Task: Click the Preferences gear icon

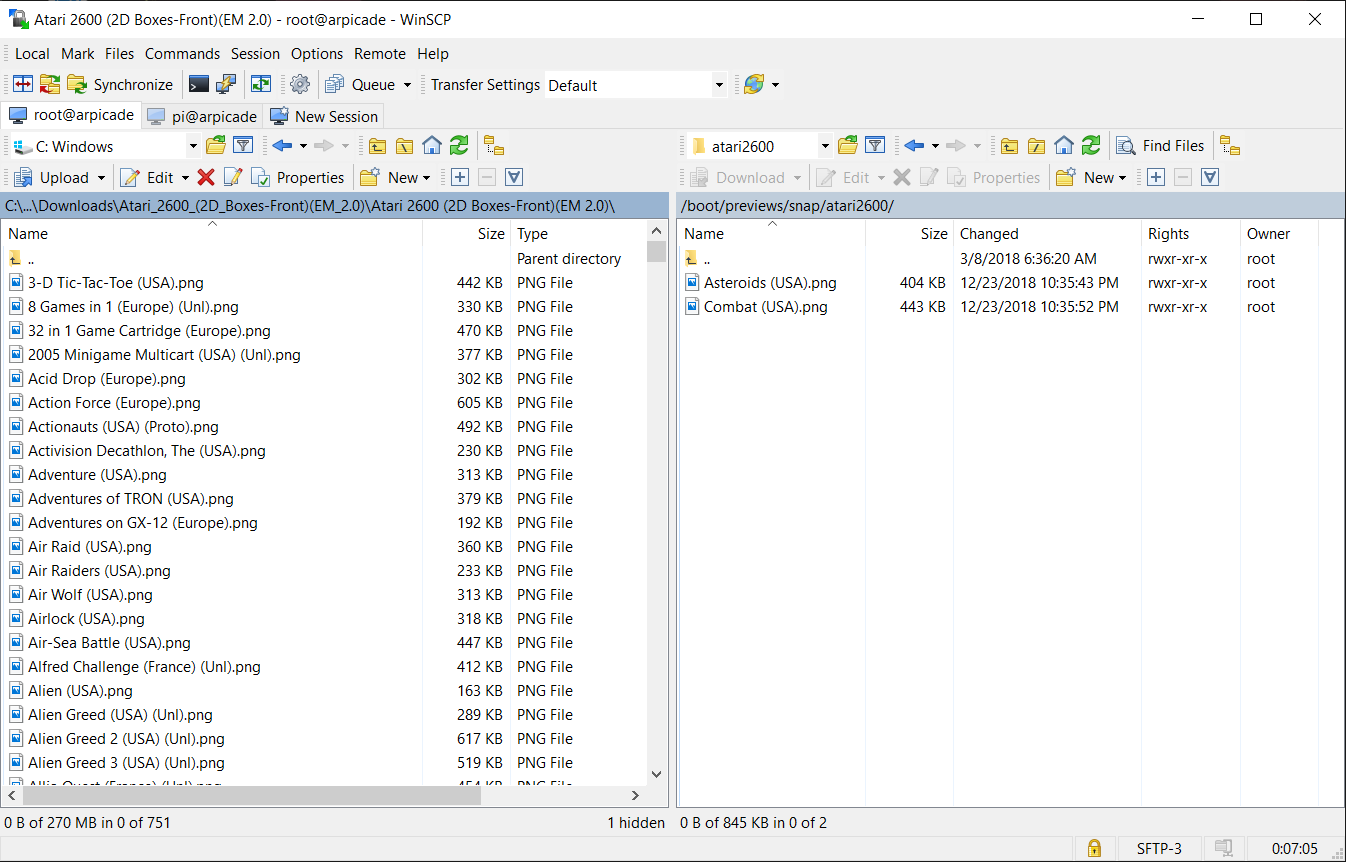Action: (x=300, y=85)
